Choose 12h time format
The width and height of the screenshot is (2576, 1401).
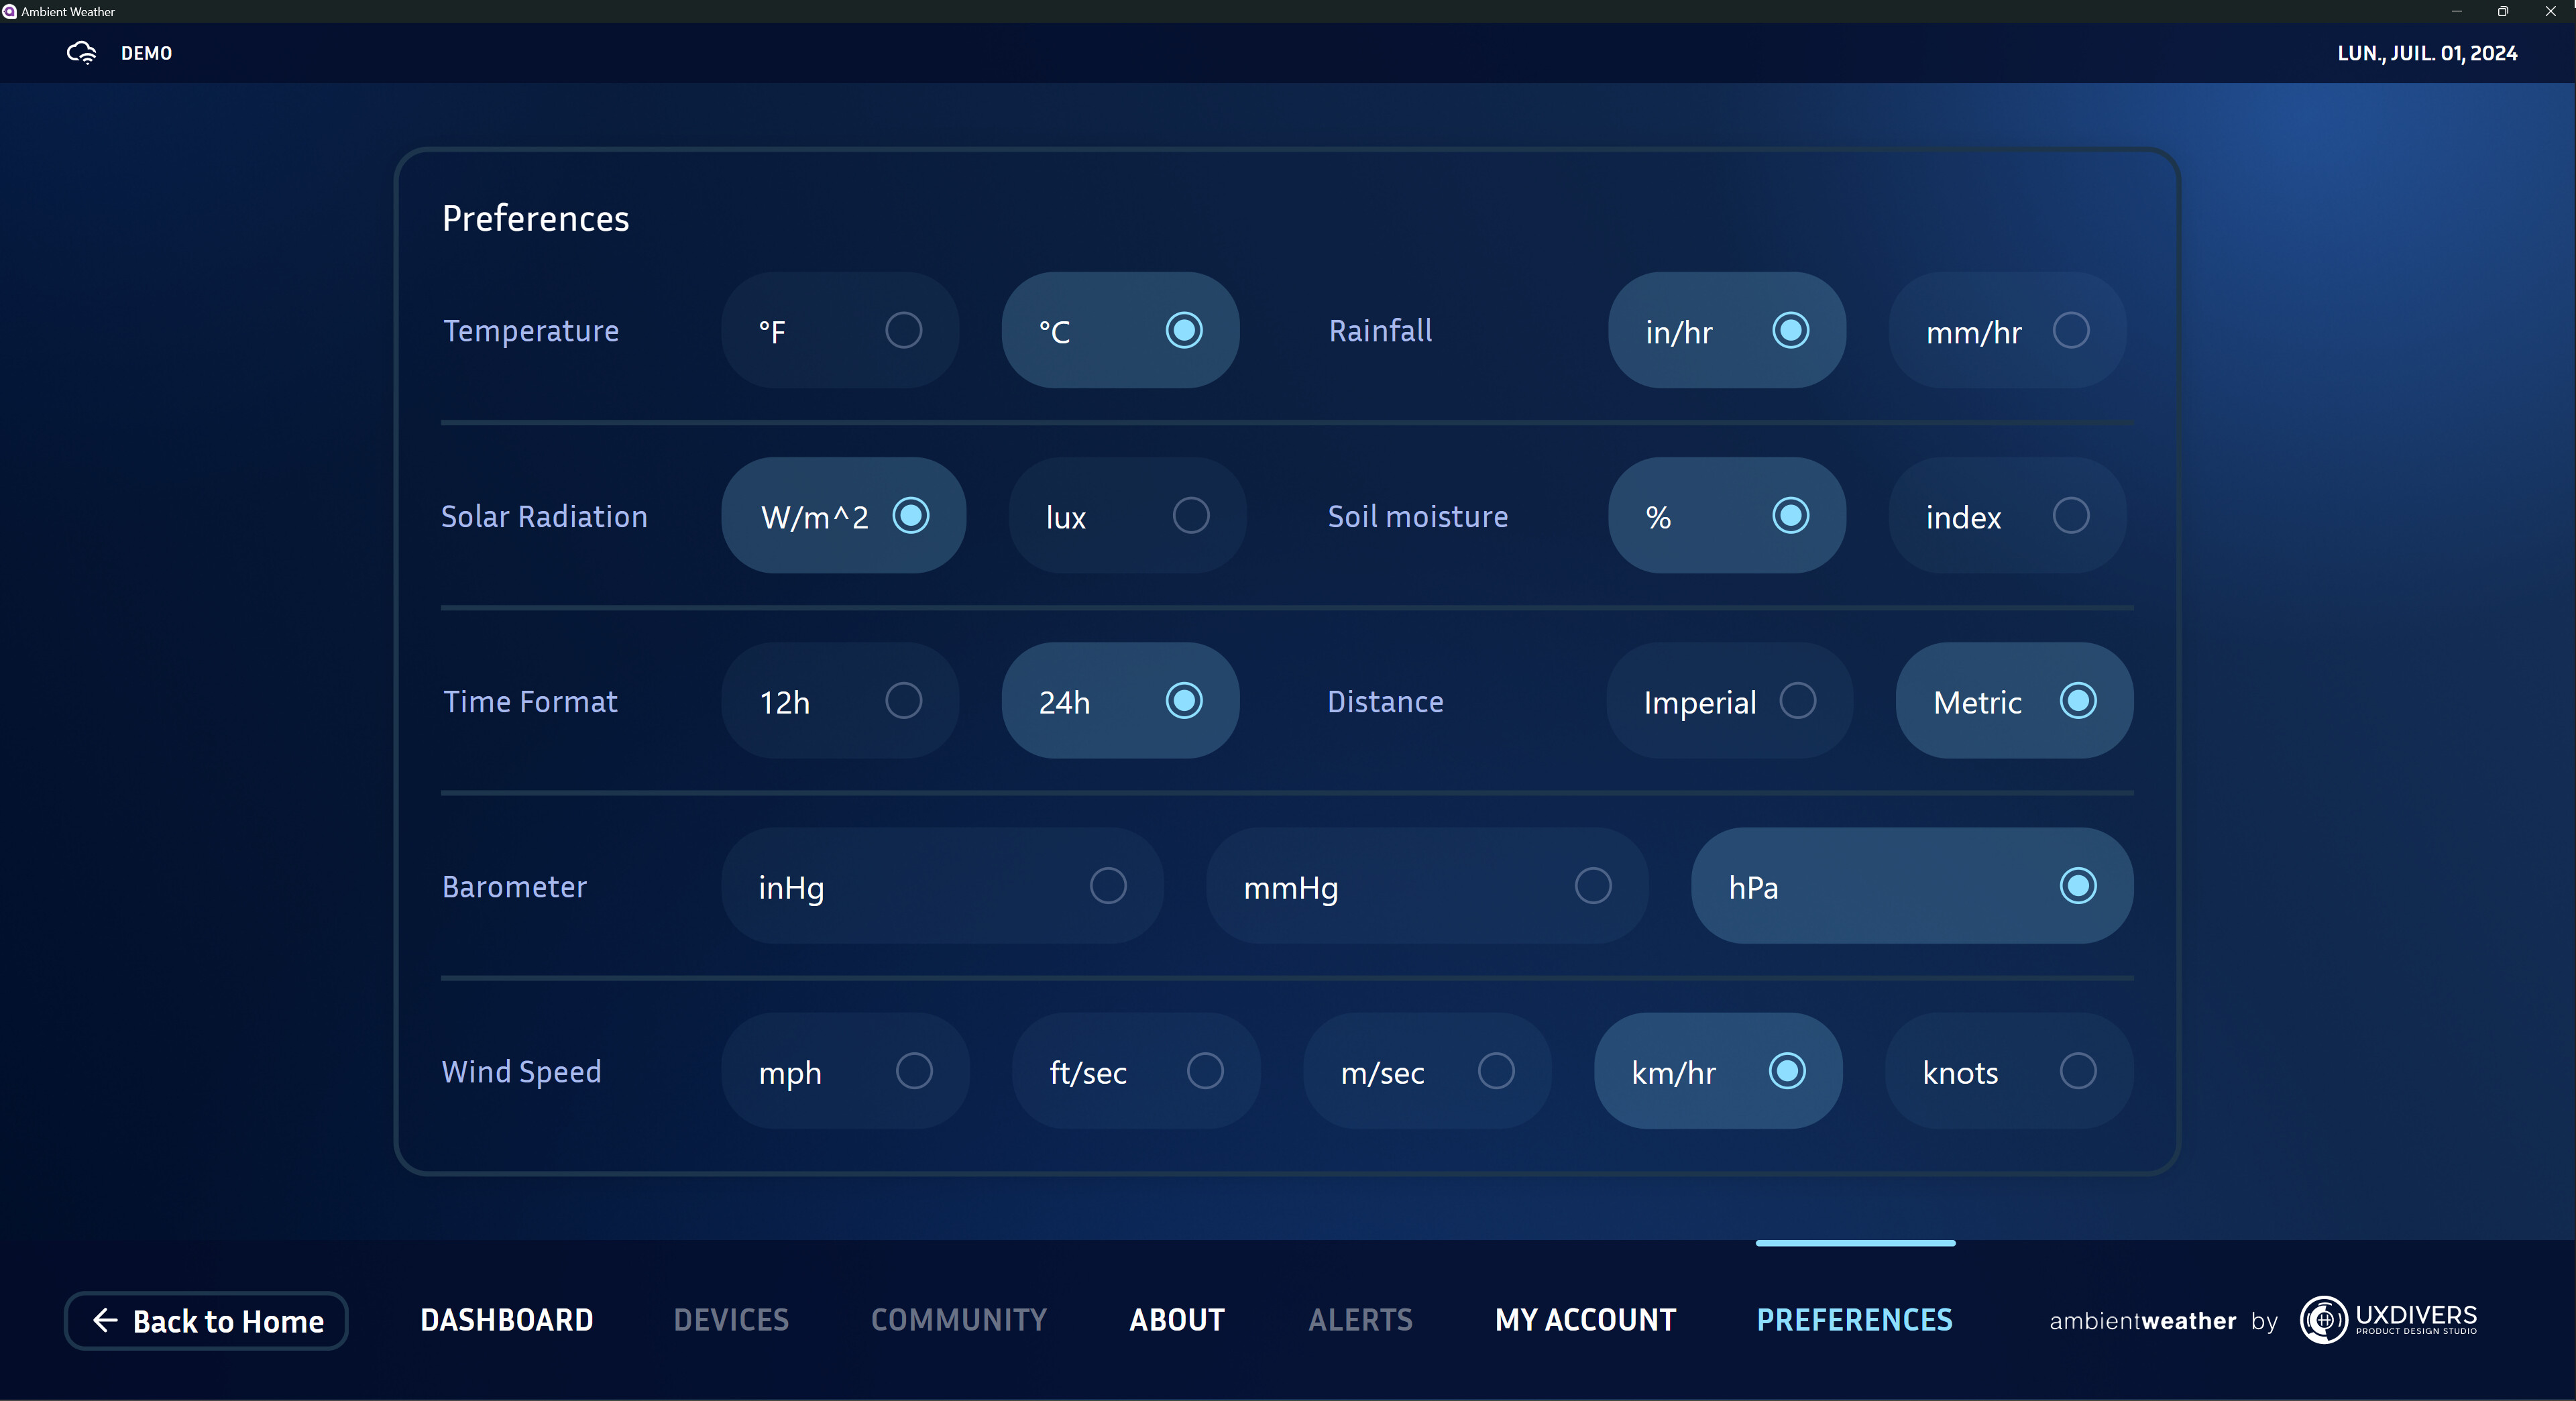[840, 701]
